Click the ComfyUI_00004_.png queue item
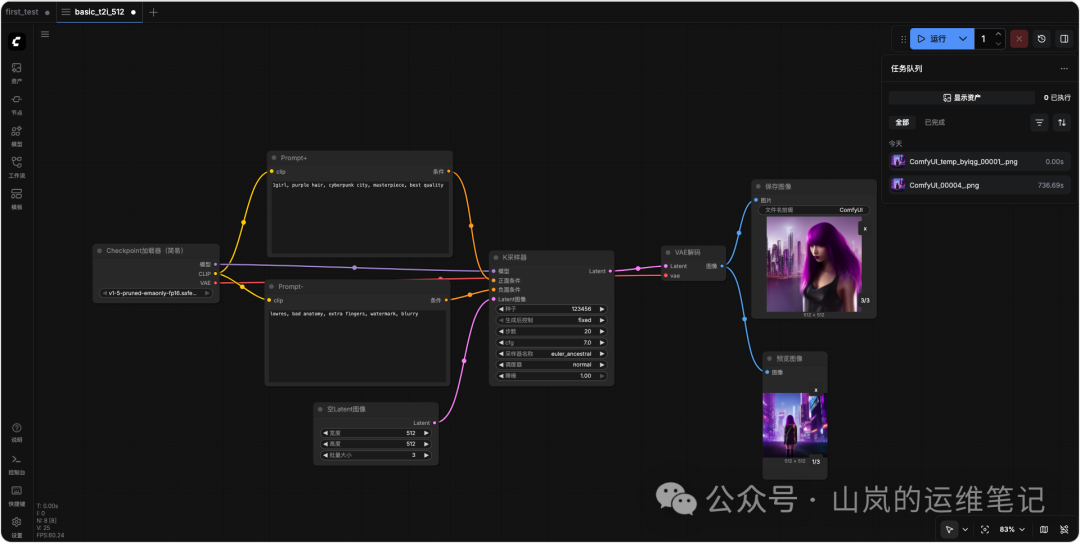This screenshot has width=1080, height=543. [980, 185]
